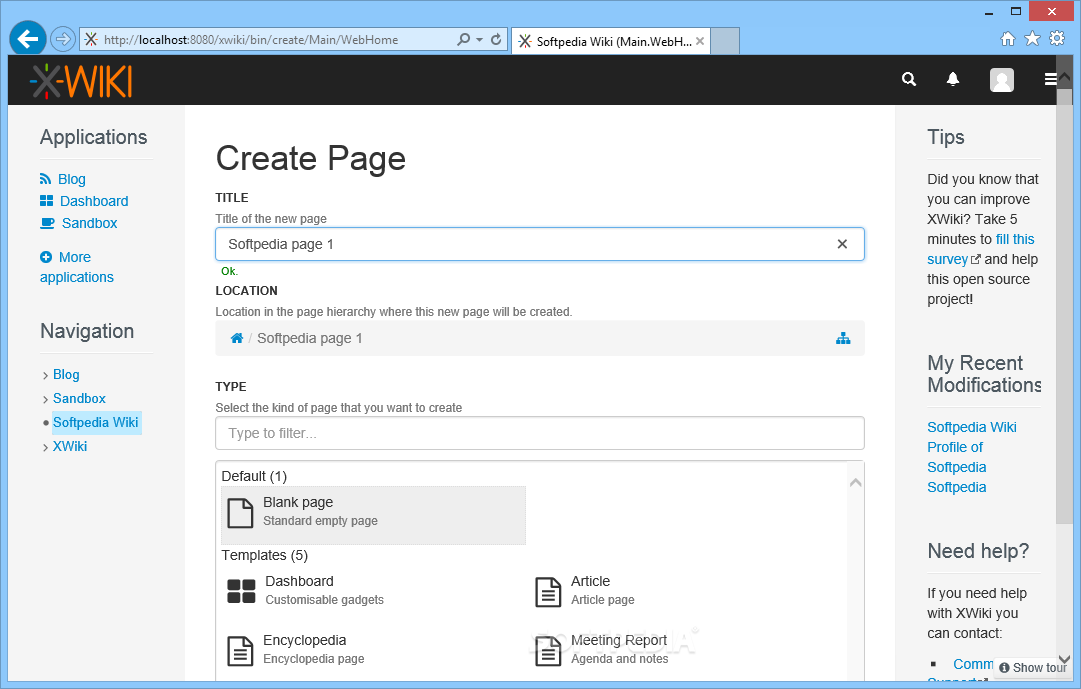Open the notifications bell

[x=953, y=79]
